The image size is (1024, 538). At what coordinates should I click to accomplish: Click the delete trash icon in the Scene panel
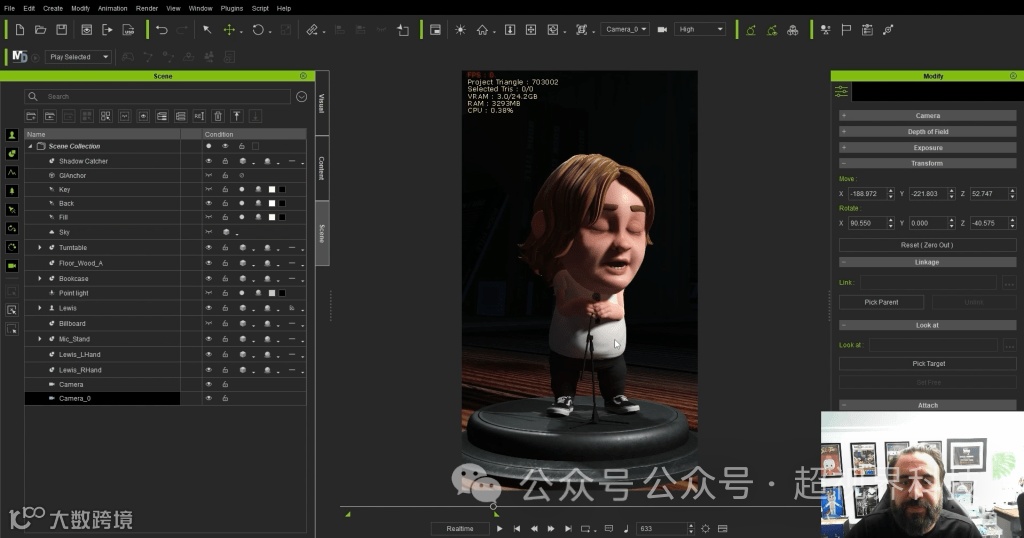(218, 116)
